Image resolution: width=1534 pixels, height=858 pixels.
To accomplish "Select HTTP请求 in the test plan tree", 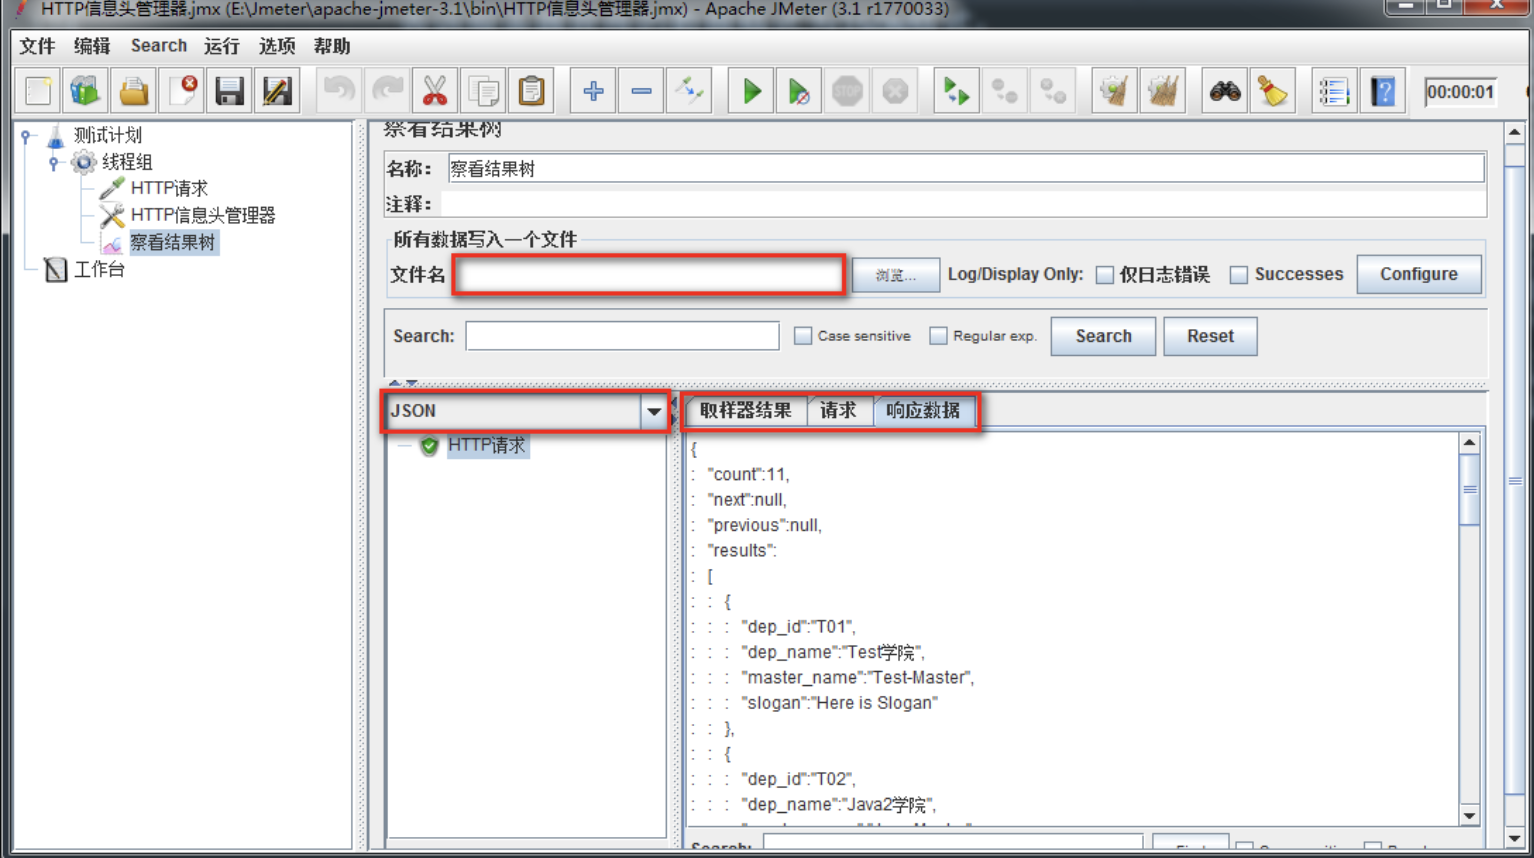I will (x=169, y=188).
